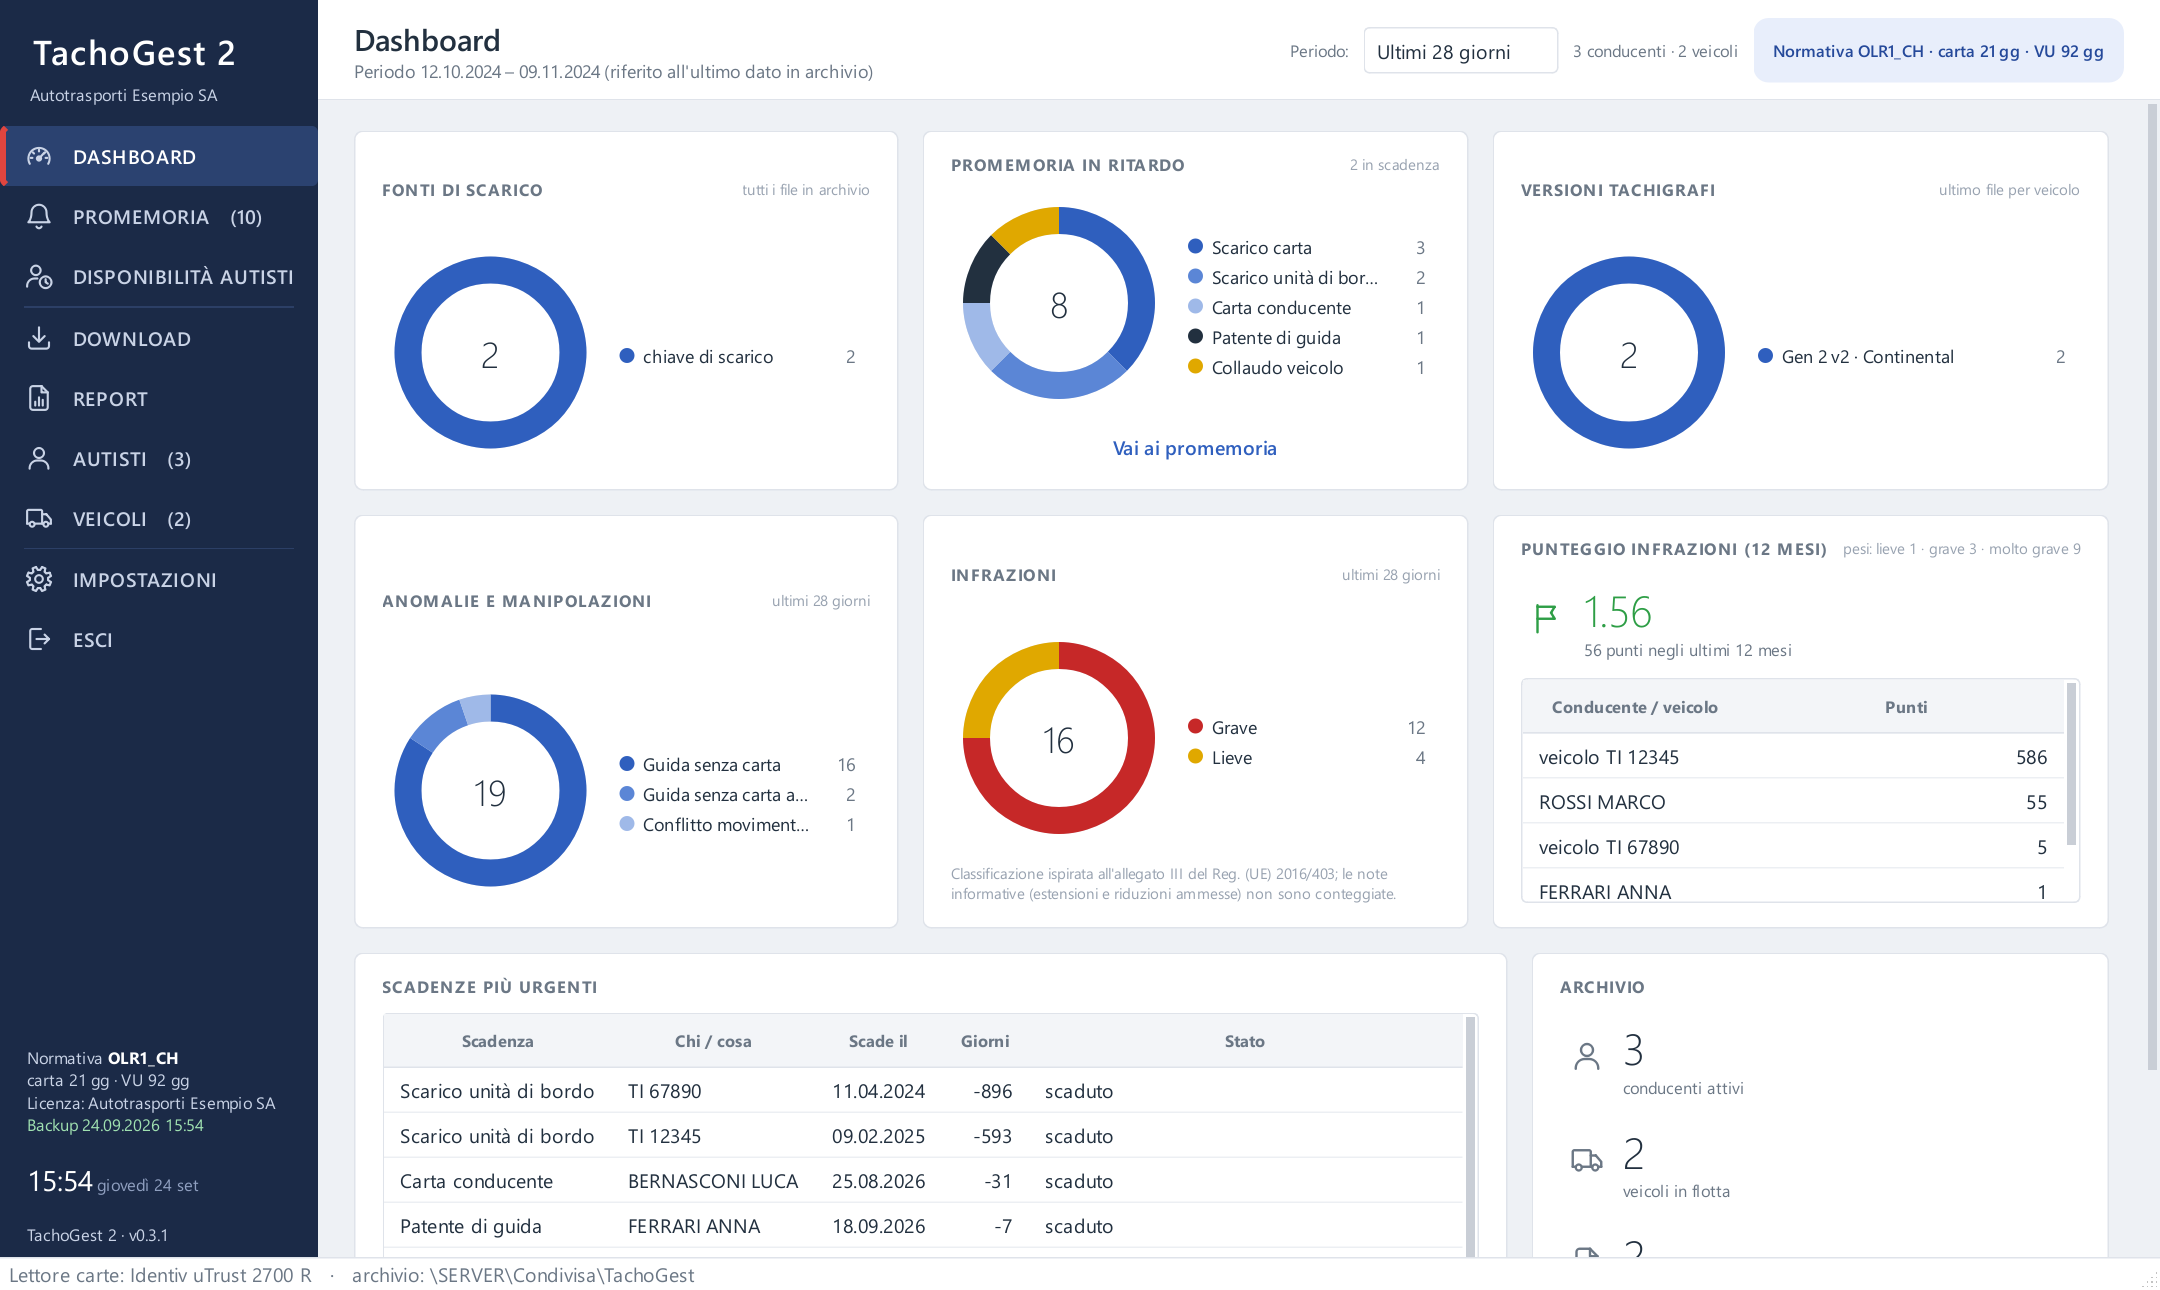Click the 'Scade il' column header
Screen dimensions: 2160x1290
[x=878, y=1041]
